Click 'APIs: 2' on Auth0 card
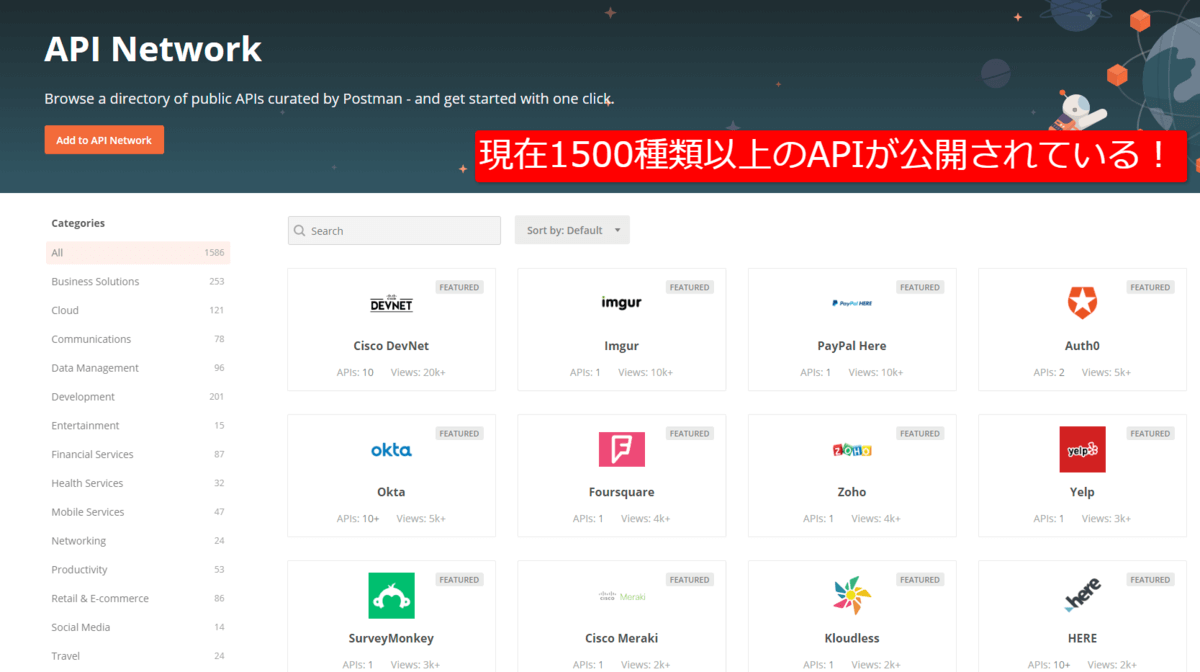The height and width of the screenshot is (672, 1200). pos(1049,372)
